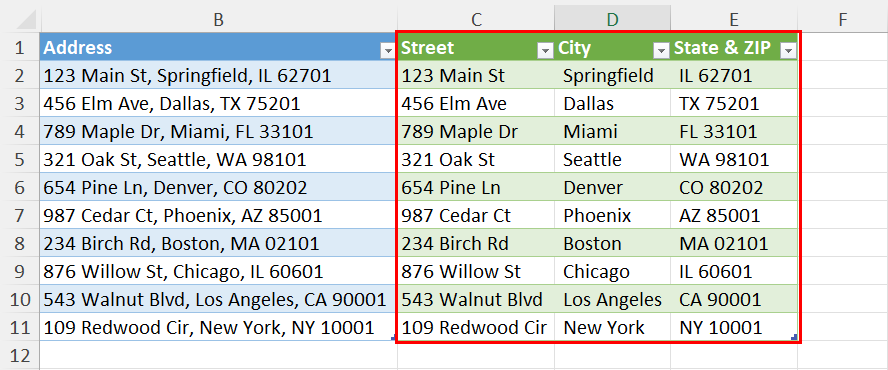Select Street cell '456 Elm Ave'

[476, 103]
